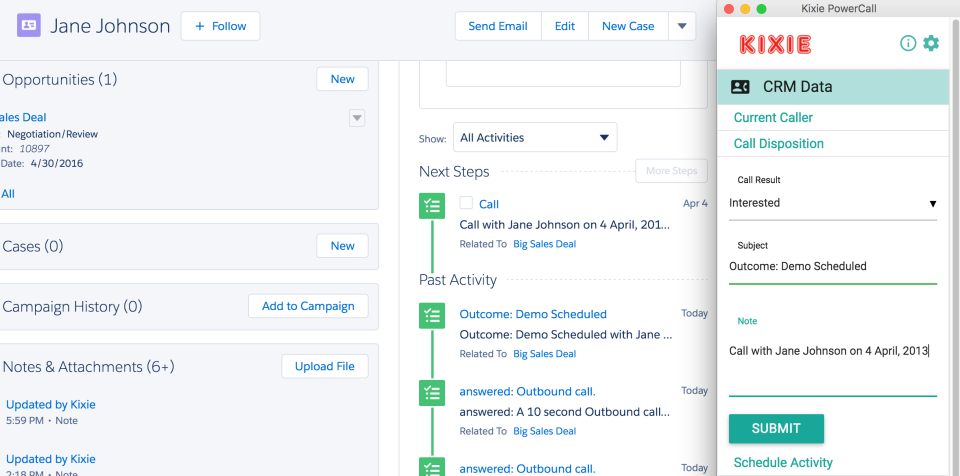The height and width of the screenshot is (476, 960).
Task: Click the Subject field in Kixie
Action: pos(833,266)
